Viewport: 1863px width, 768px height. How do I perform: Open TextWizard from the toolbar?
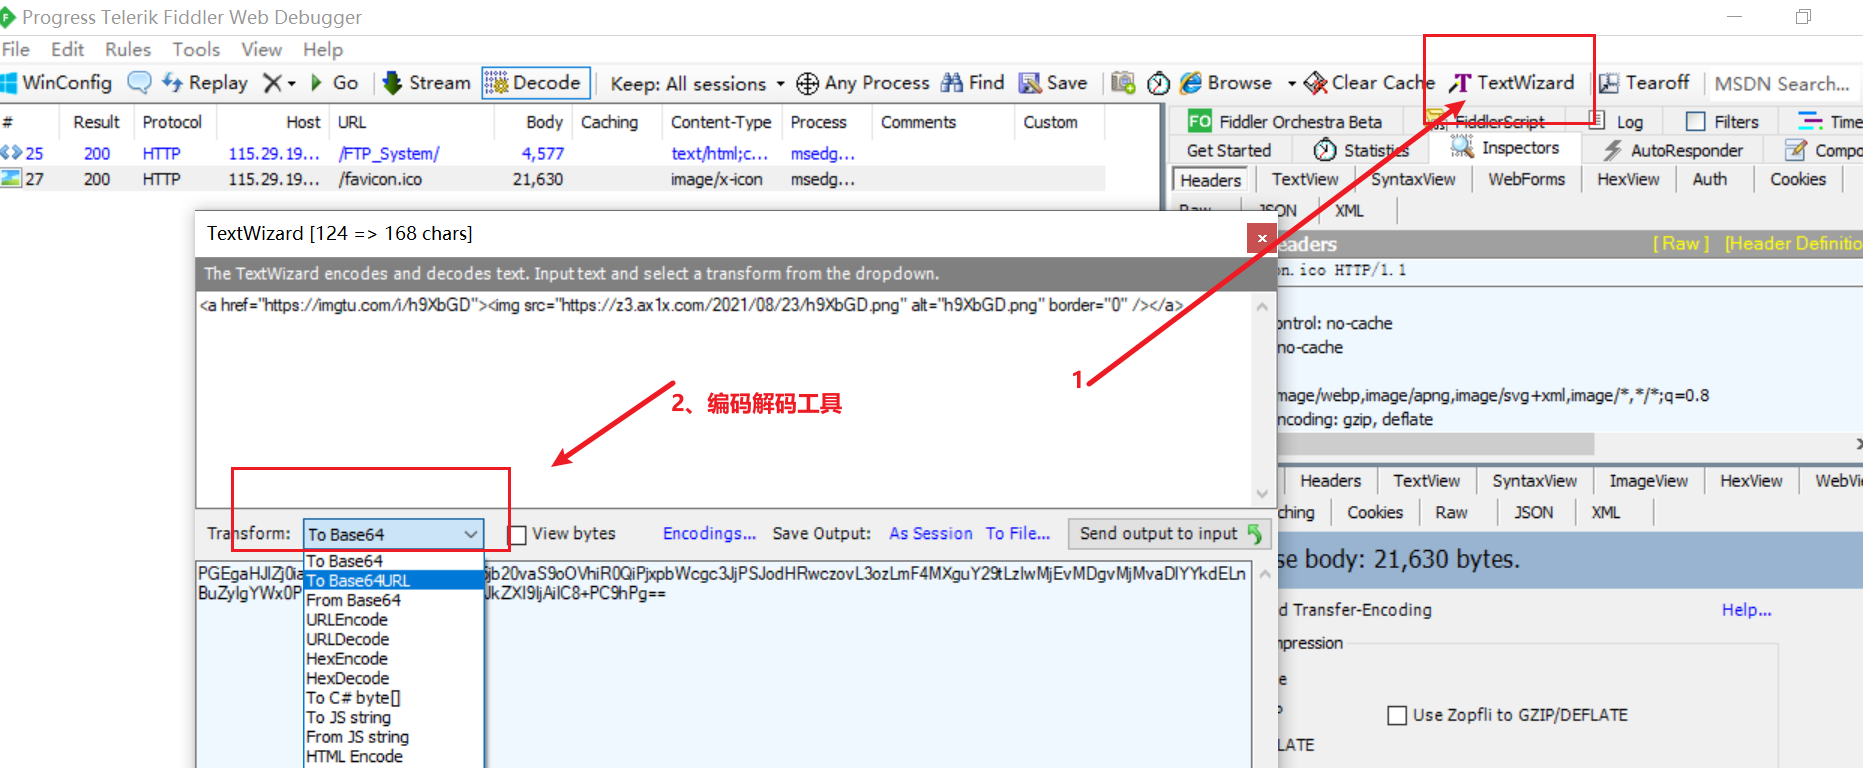click(1512, 83)
